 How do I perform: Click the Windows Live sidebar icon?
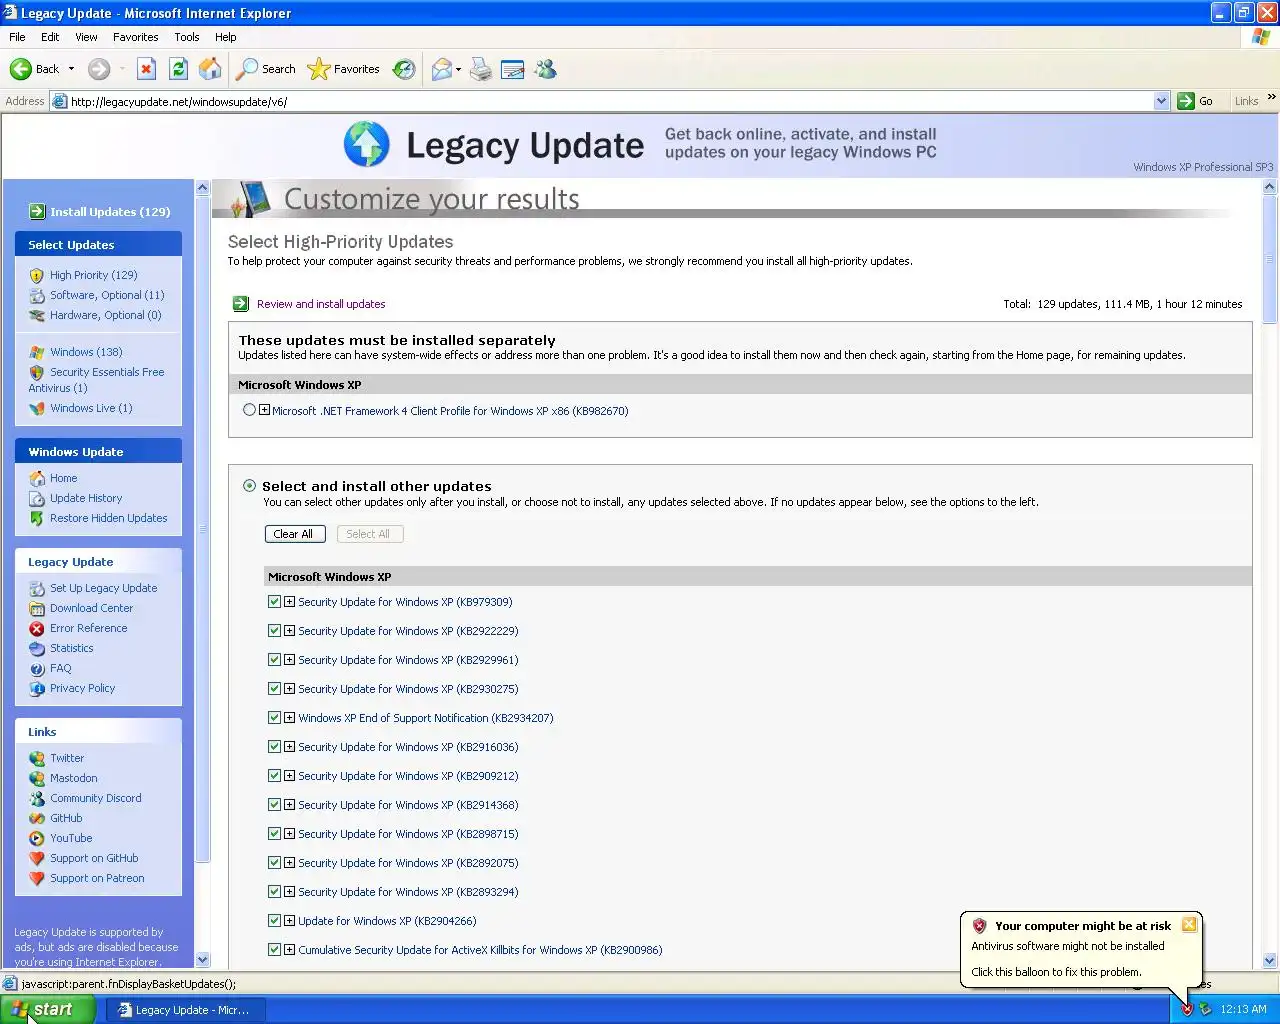37,408
